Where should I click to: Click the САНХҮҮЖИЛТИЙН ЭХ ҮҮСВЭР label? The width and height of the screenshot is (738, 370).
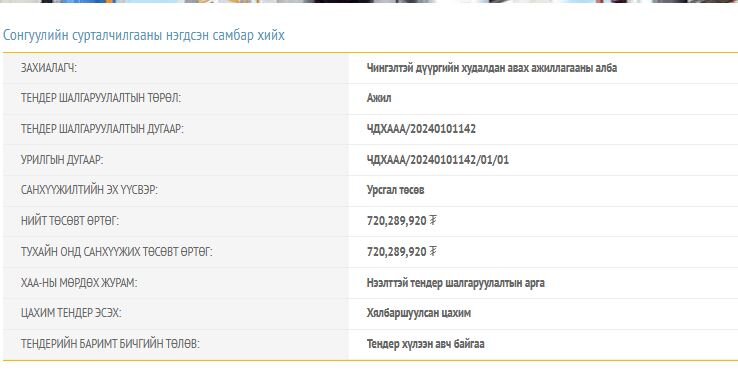tap(89, 190)
